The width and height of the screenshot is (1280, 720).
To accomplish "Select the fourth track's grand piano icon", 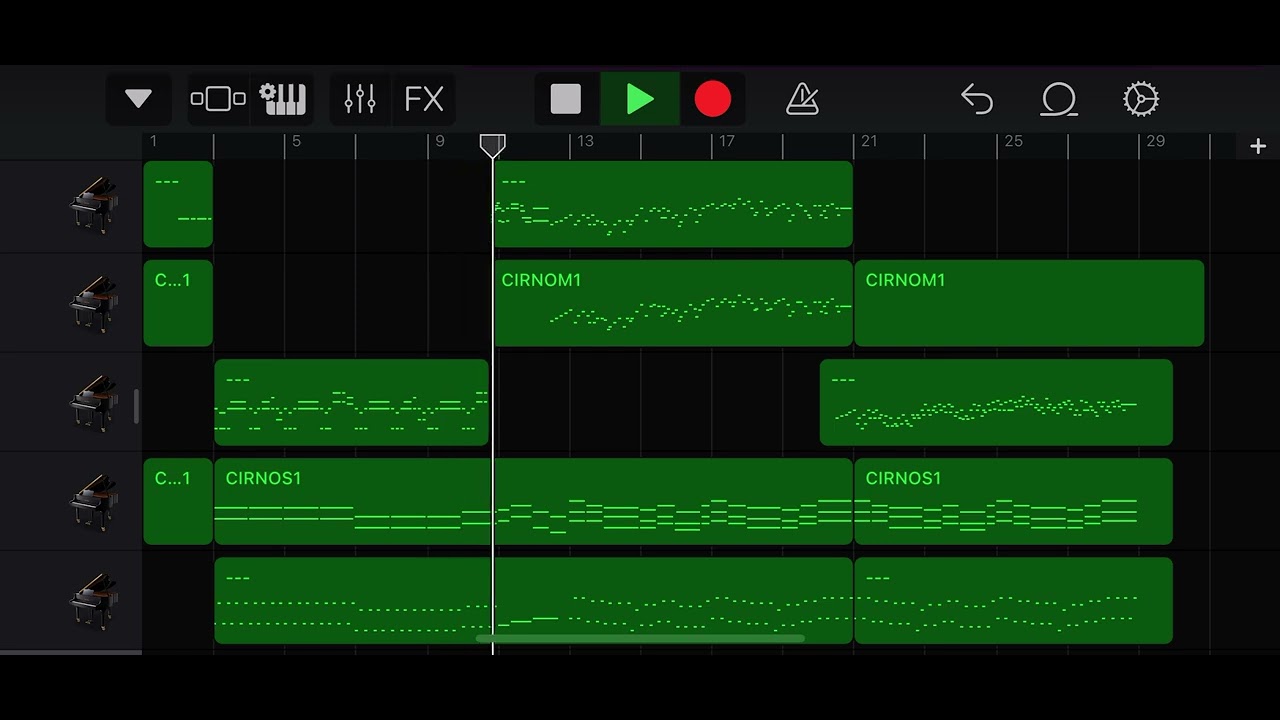I will point(94,502).
